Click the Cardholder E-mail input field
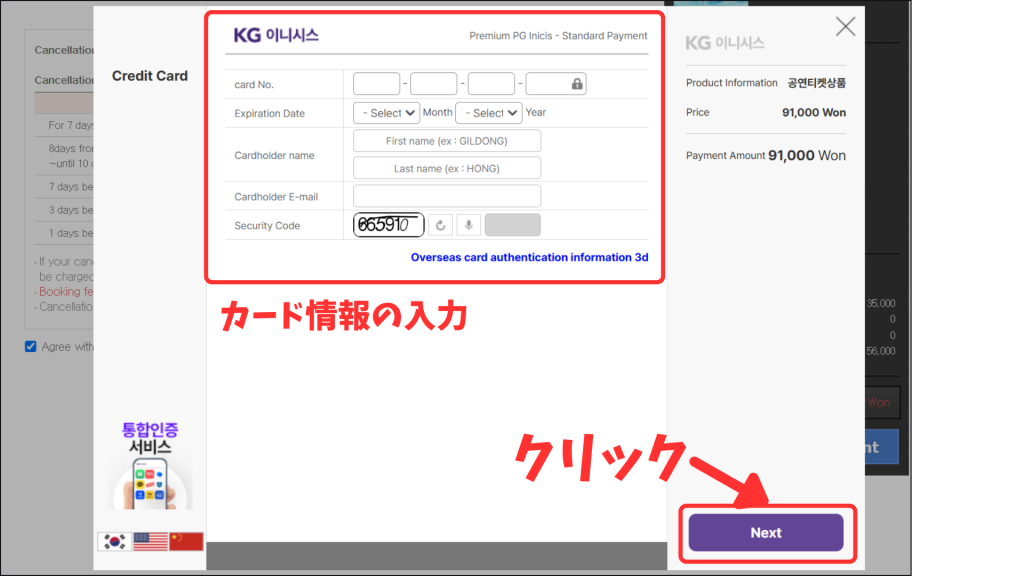 (x=447, y=196)
